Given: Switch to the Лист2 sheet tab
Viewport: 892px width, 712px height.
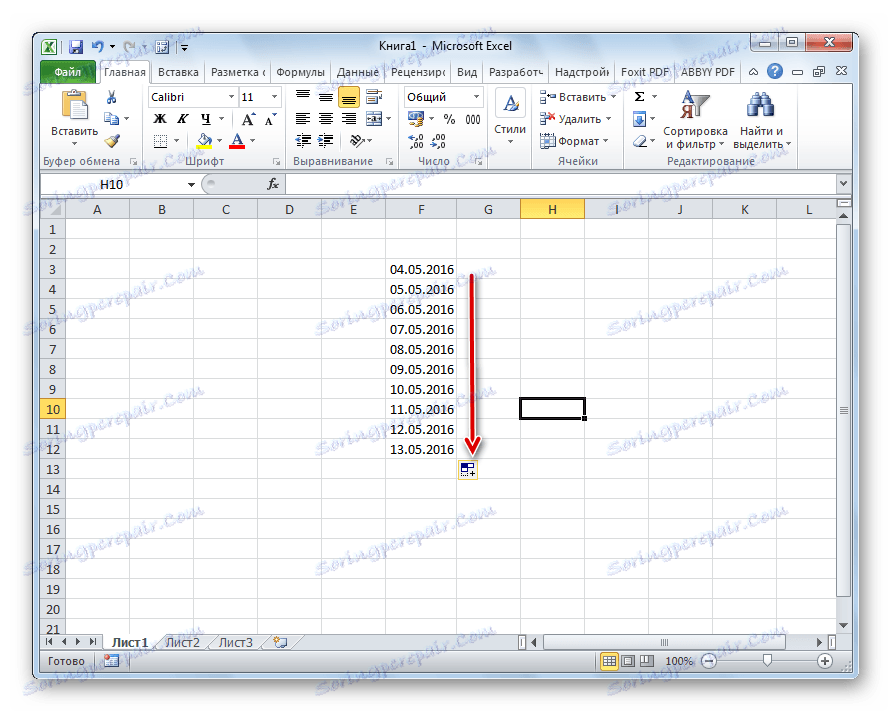Looking at the screenshot, I should 183,642.
